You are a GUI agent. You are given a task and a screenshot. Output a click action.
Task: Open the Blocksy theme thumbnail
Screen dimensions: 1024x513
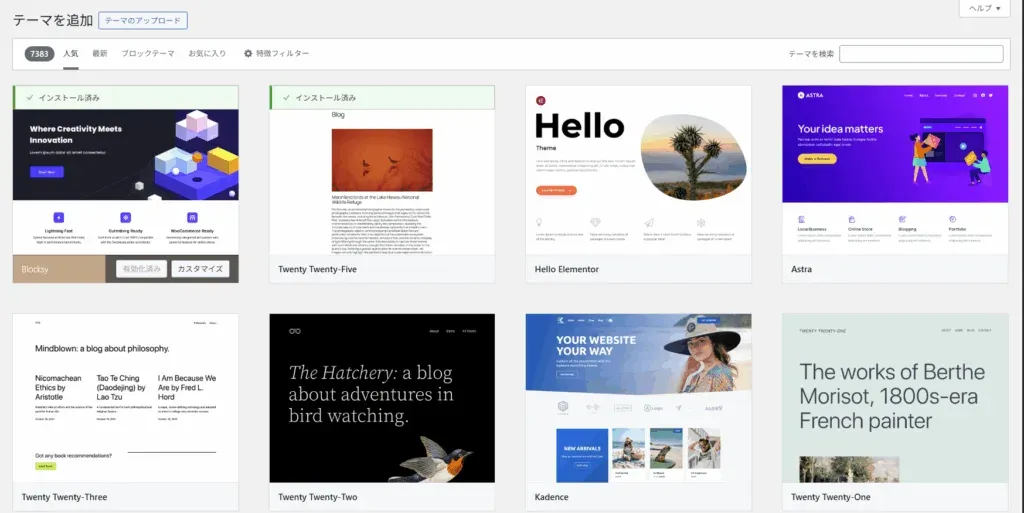coord(125,181)
